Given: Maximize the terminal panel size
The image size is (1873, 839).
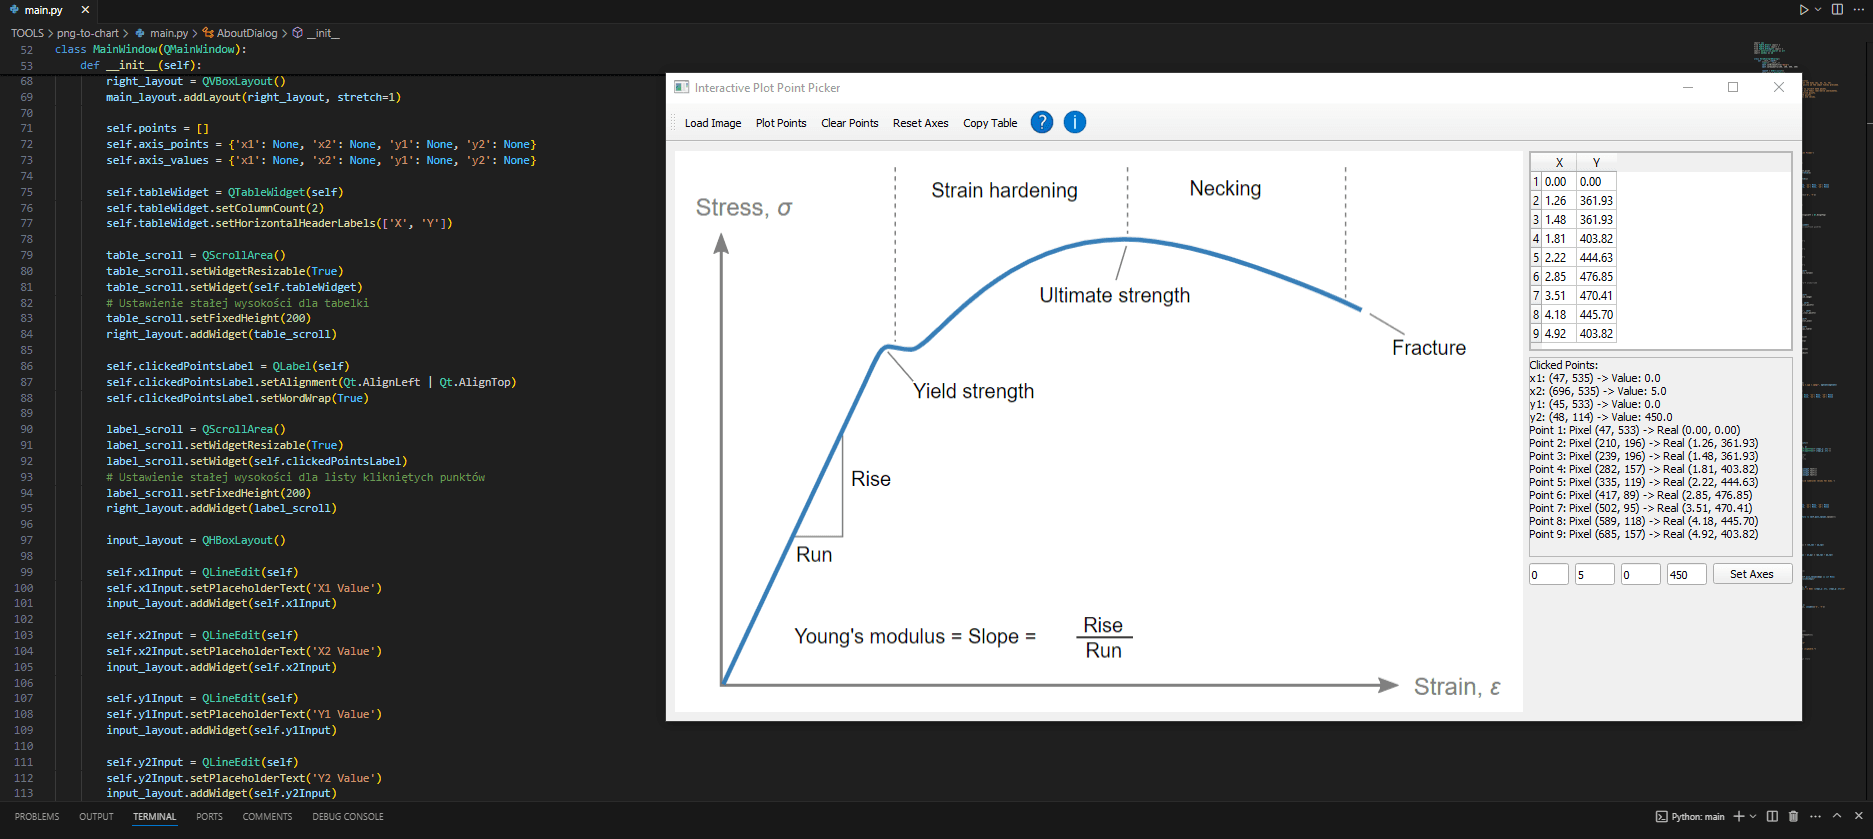Looking at the screenshot, I should [x=1837, y=816].
